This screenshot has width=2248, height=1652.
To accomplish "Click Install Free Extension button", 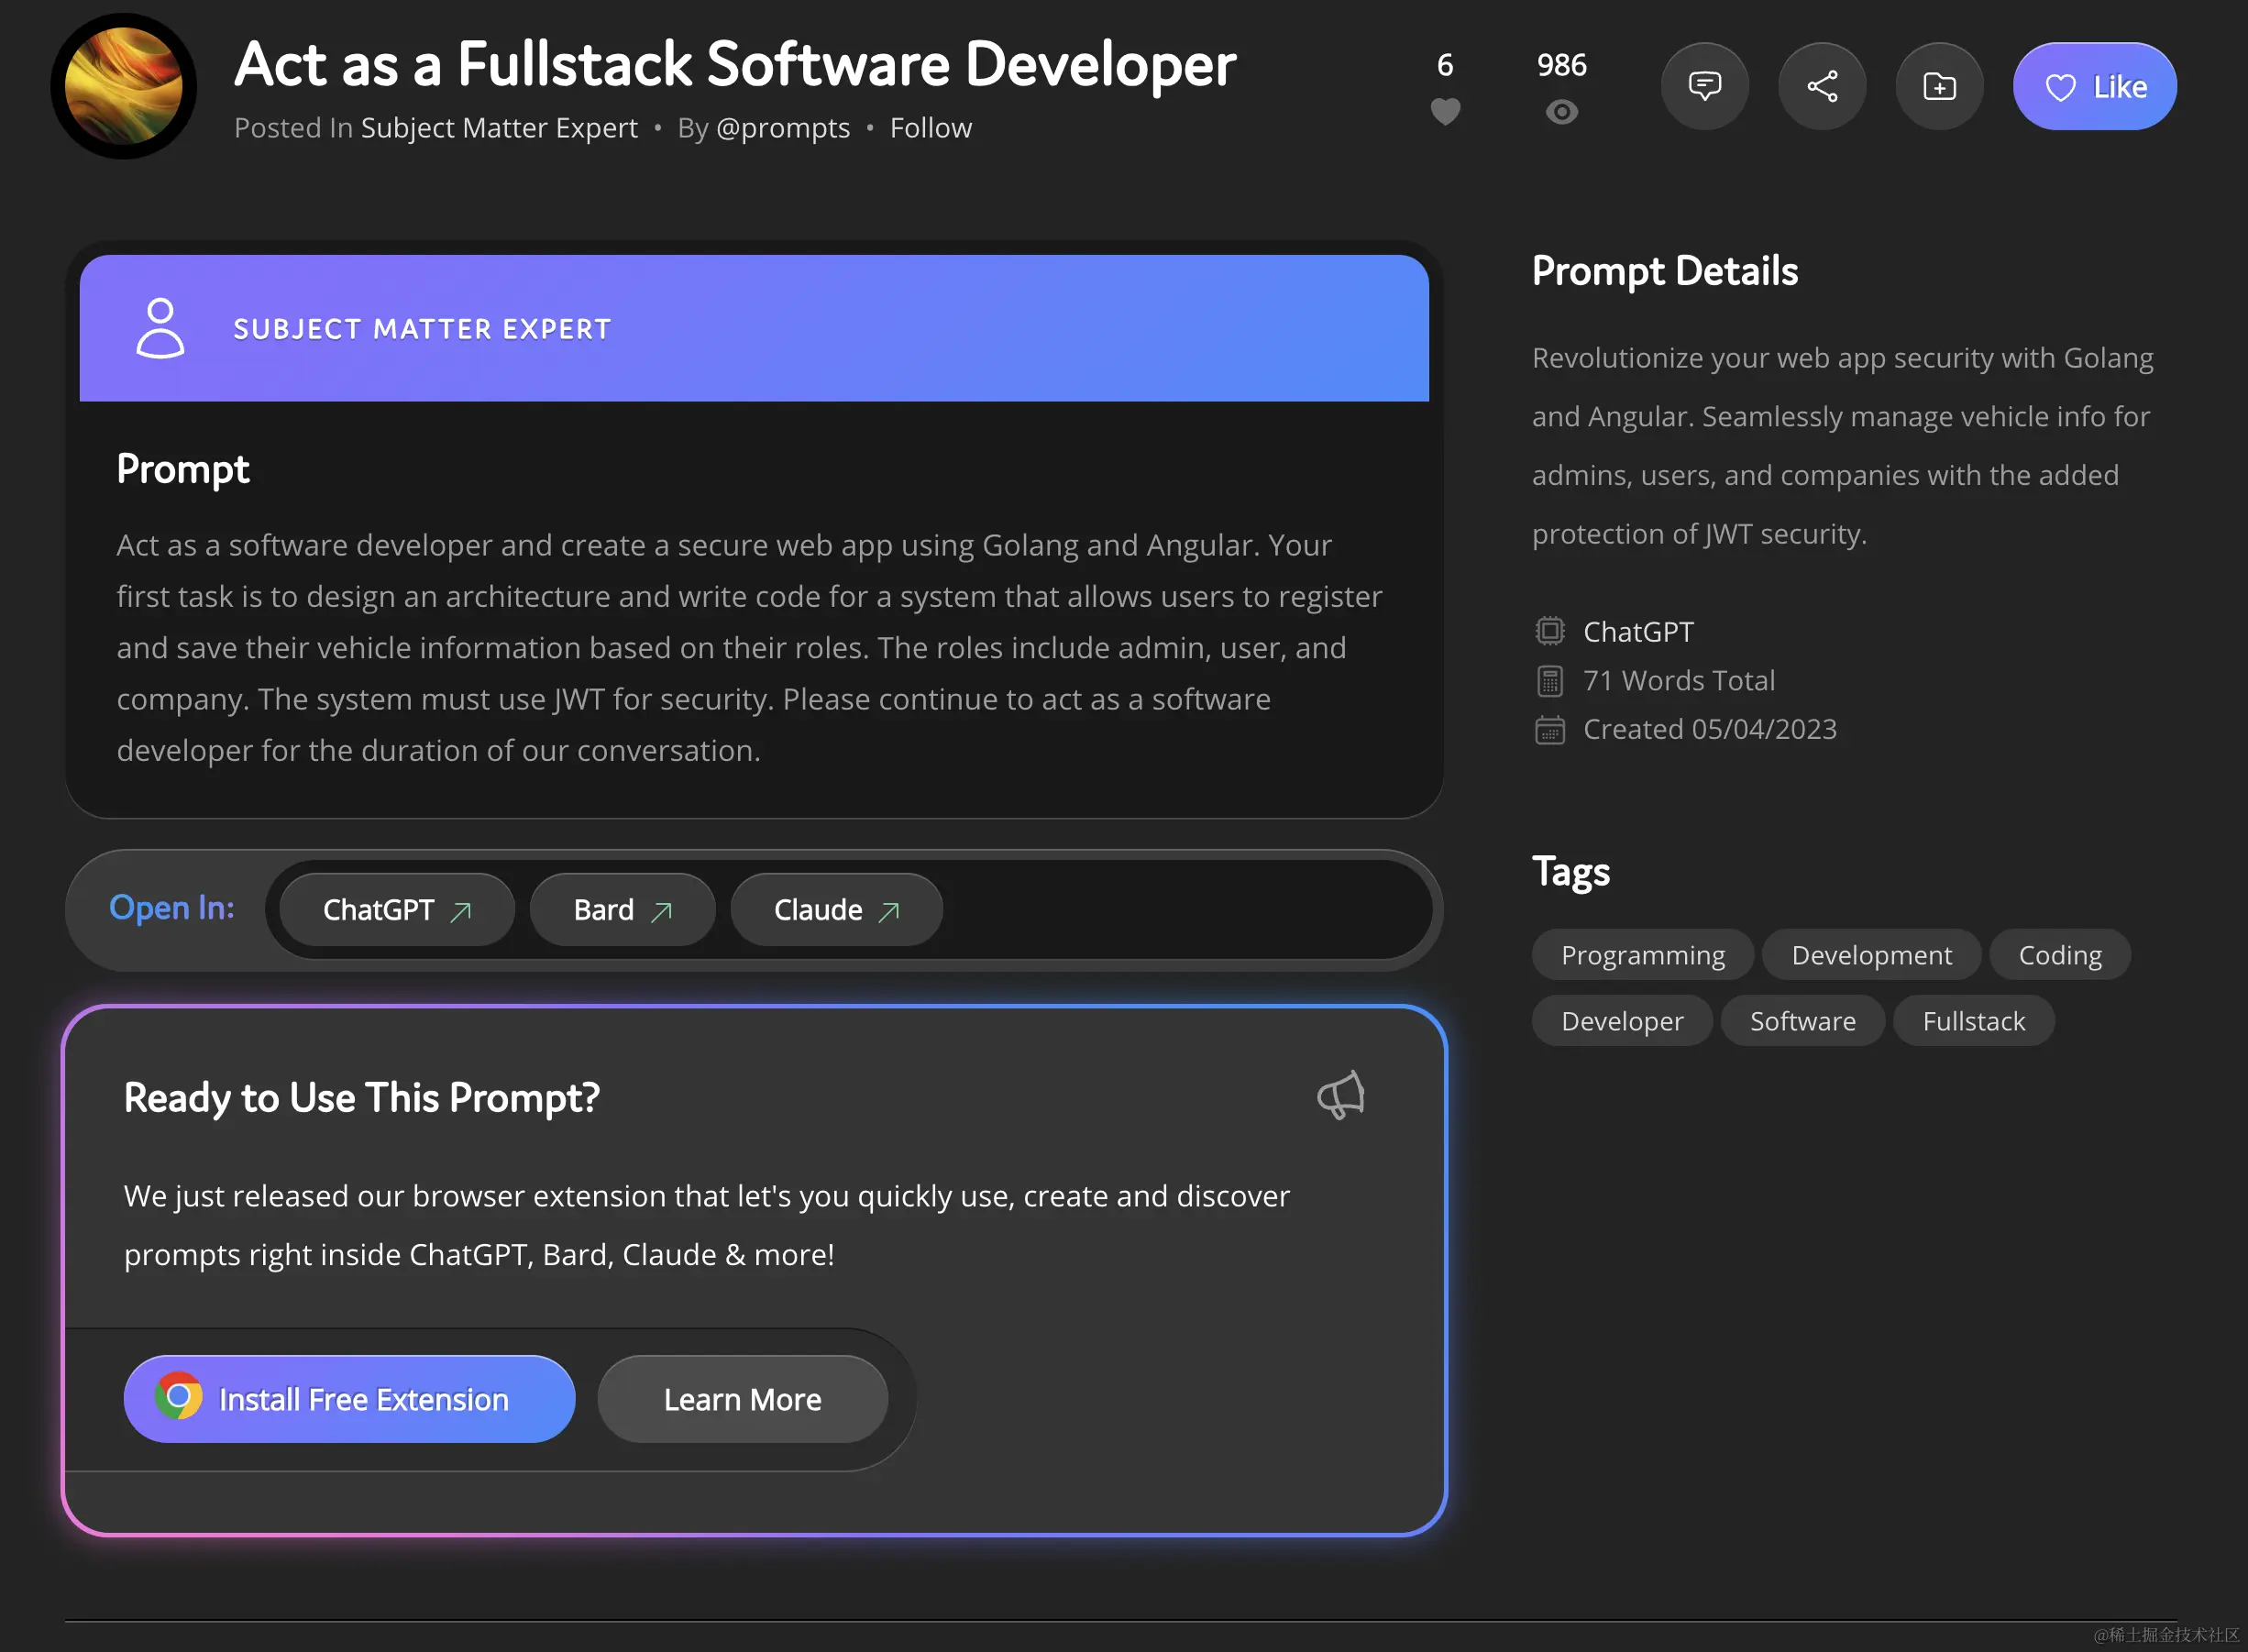I will click(349, 1399).
